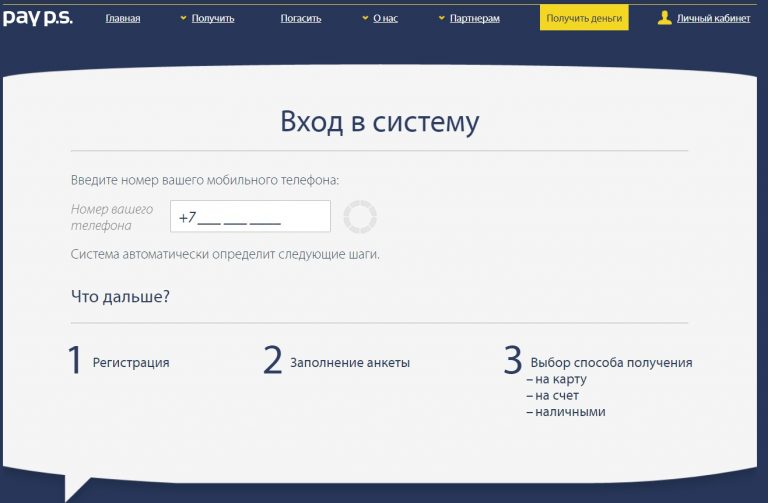Expand the Партнерам dropdown arrow

441,18
